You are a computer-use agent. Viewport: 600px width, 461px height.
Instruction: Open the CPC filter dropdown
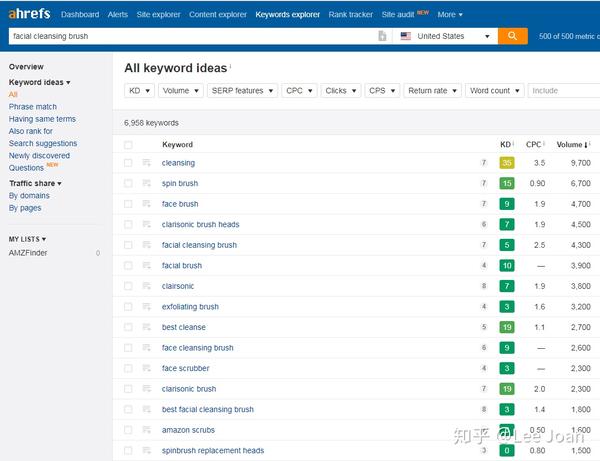coord(299,91)
